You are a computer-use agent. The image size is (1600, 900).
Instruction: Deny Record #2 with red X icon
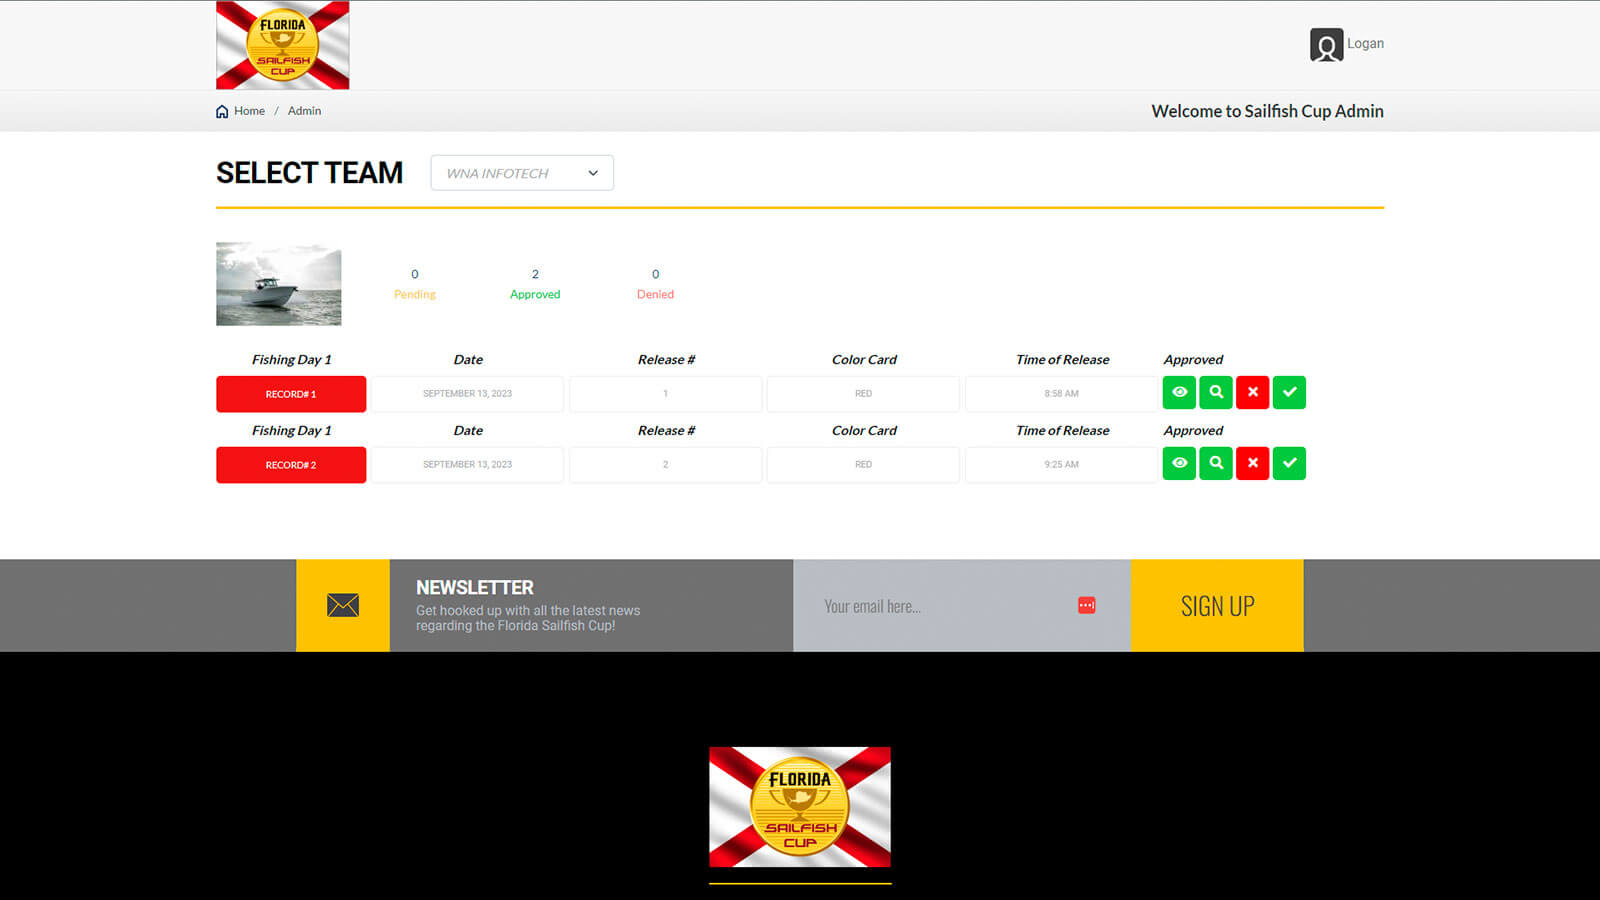1252,464
